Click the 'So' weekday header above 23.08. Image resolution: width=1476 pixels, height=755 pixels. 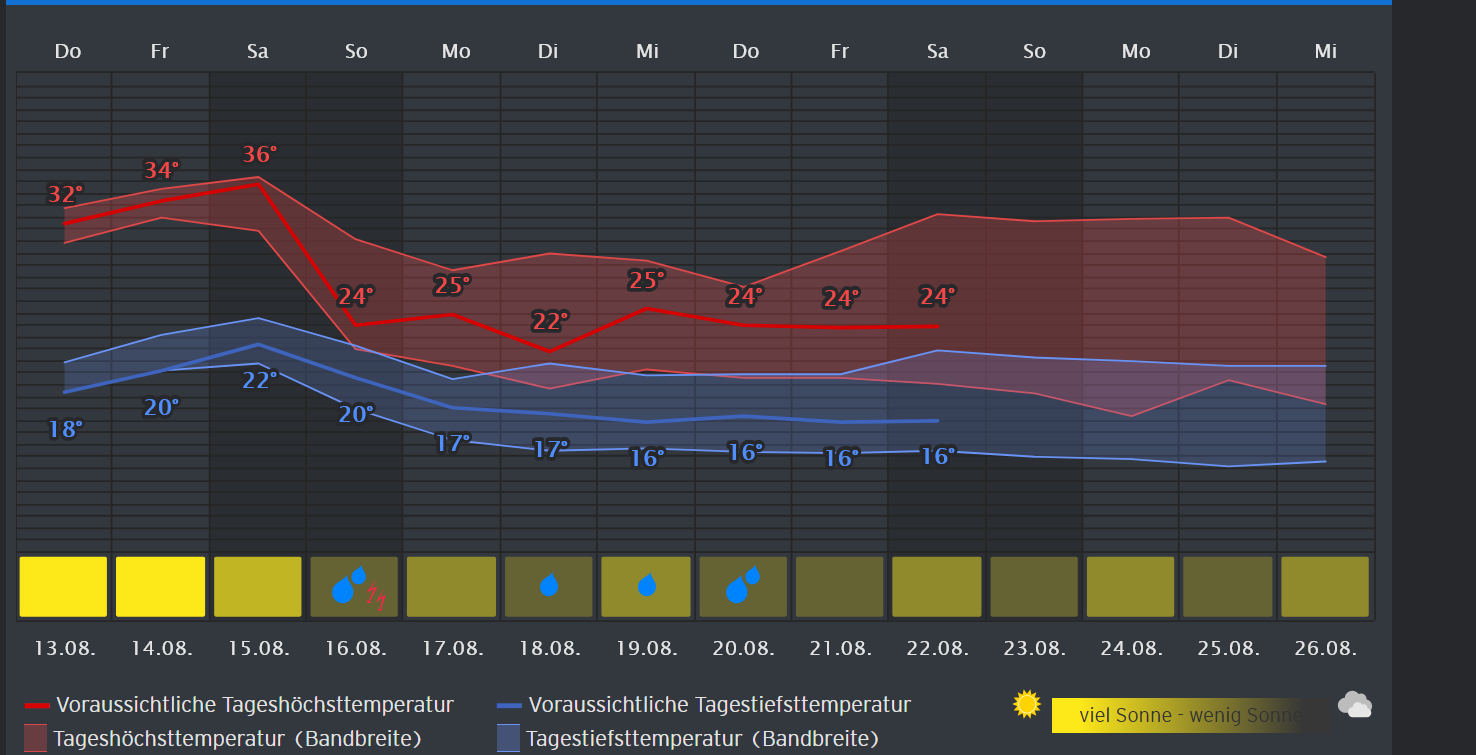[x=1034, y=51]
